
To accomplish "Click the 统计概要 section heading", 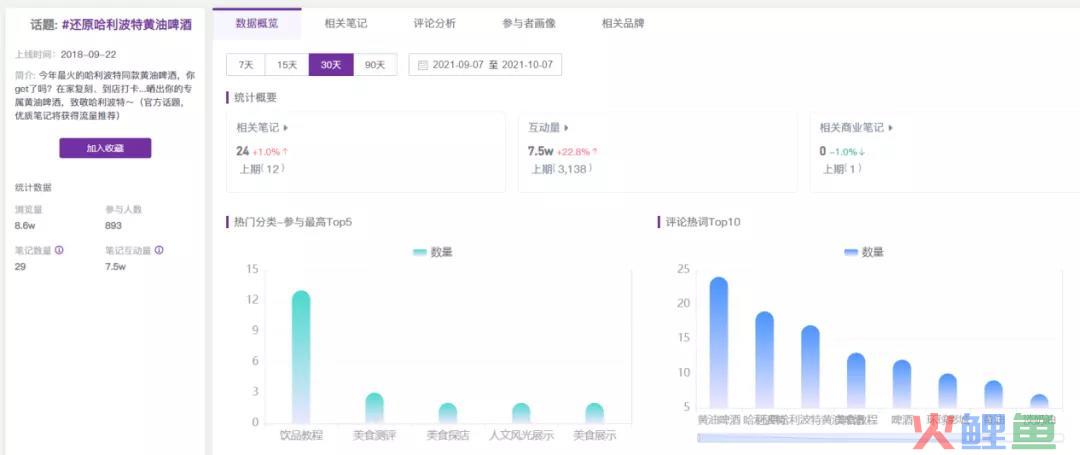I will (255, 98).
